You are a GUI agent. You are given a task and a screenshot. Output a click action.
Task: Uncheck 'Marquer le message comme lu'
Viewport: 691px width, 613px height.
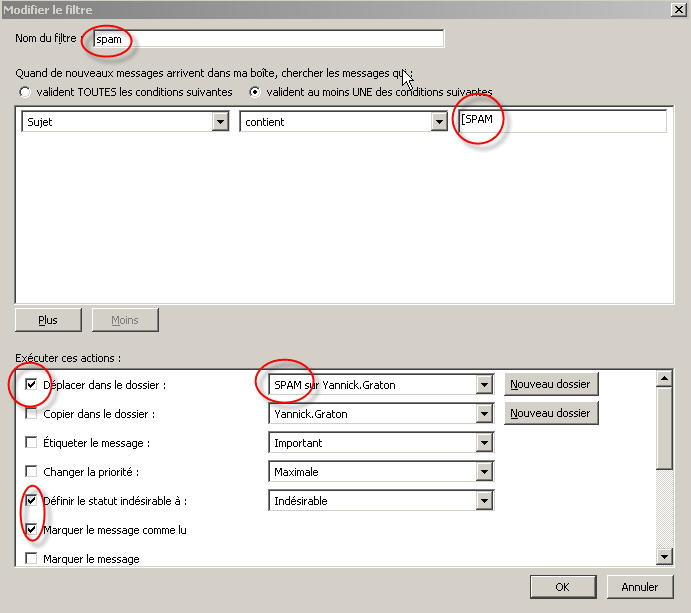coord(31,530)
